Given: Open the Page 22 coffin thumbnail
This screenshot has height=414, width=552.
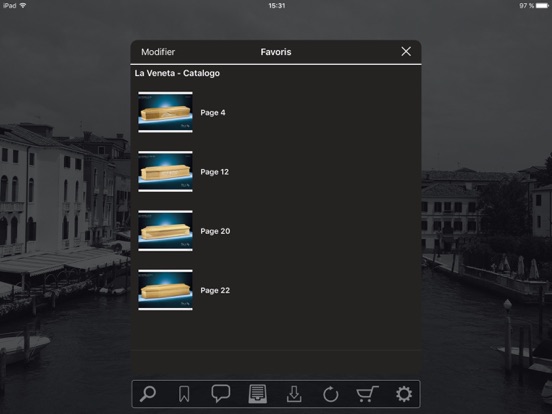Looking at the screenshot, I should point(165,290).
